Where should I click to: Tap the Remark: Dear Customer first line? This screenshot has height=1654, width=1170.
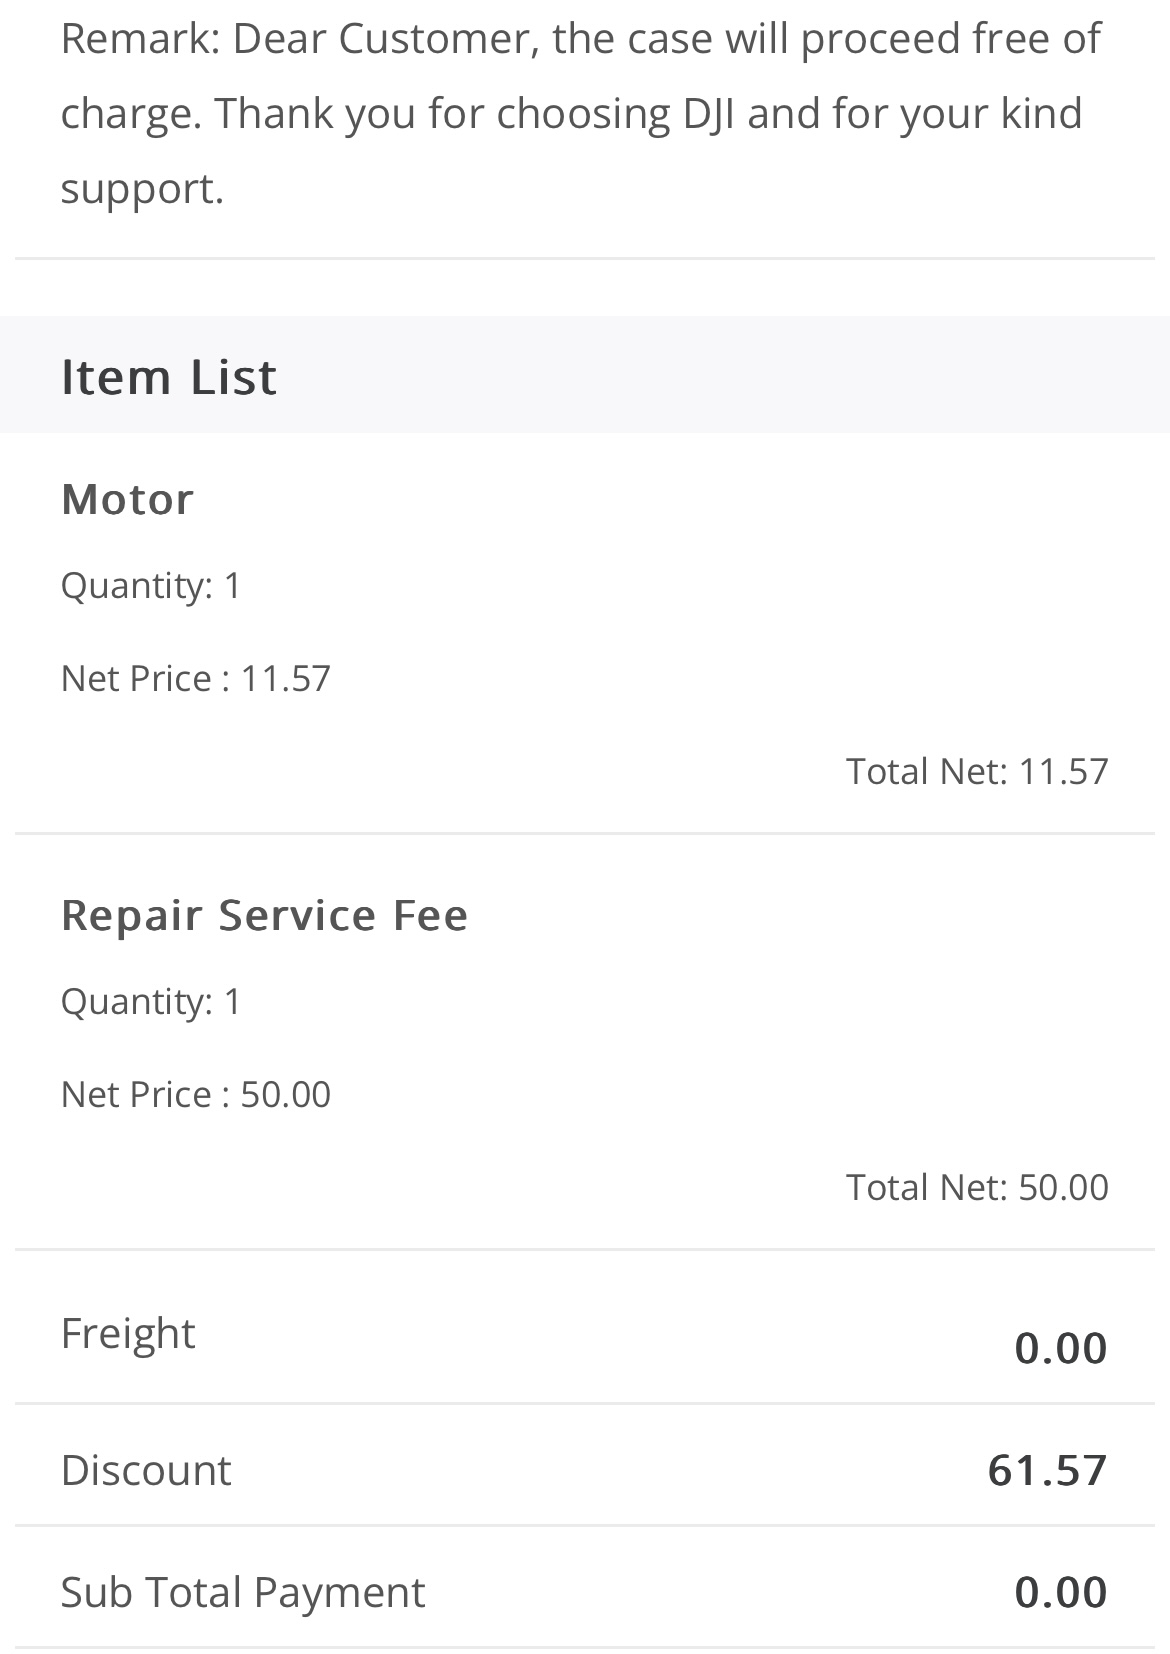580,38
